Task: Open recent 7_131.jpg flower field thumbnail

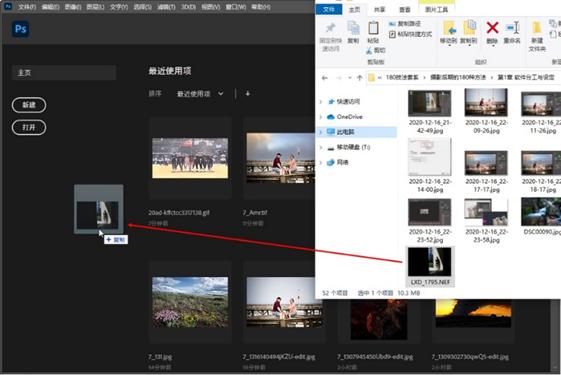Action: coord(190,302)
